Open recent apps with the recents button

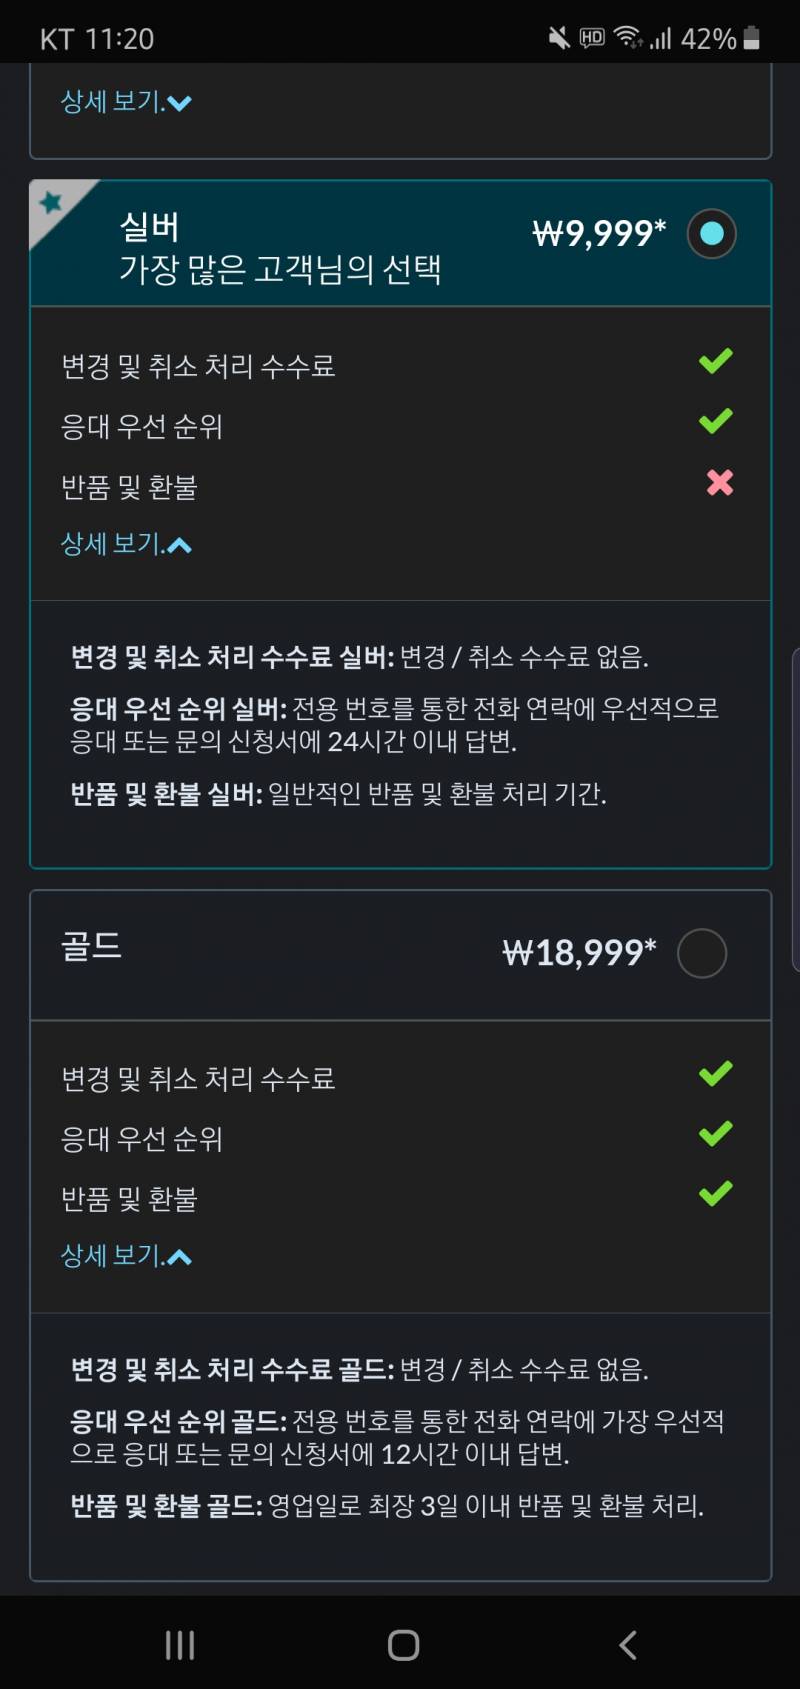(x=179, y=1643)
